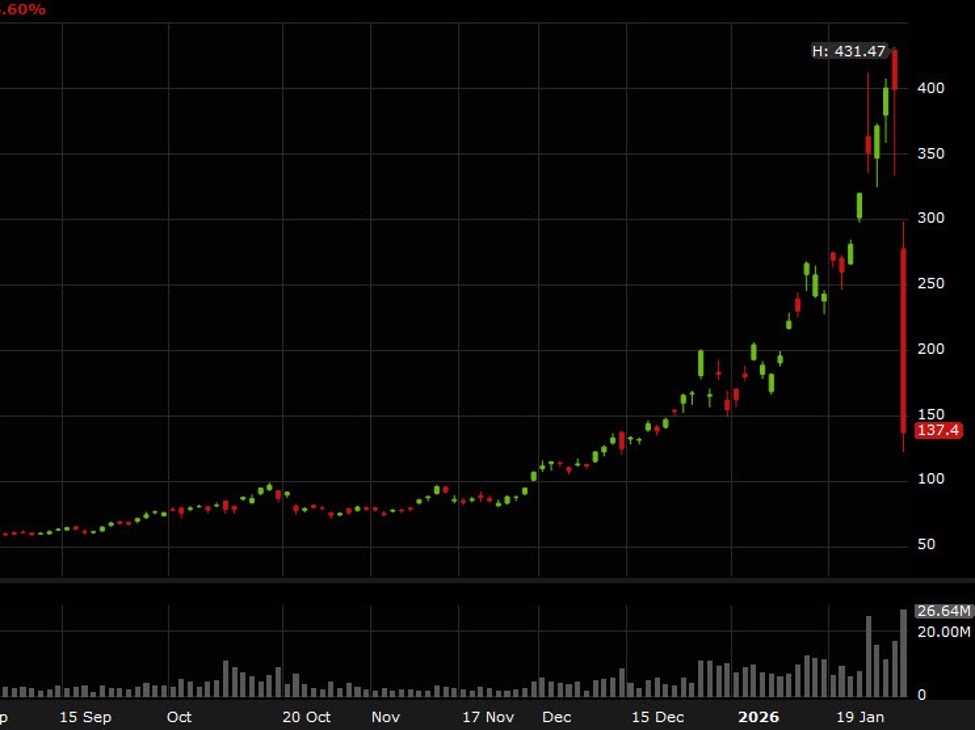Screen dimensions: 975x730
Task: Click the 200 price axis label
Action: pyautogui.click(x=932, y=349)
